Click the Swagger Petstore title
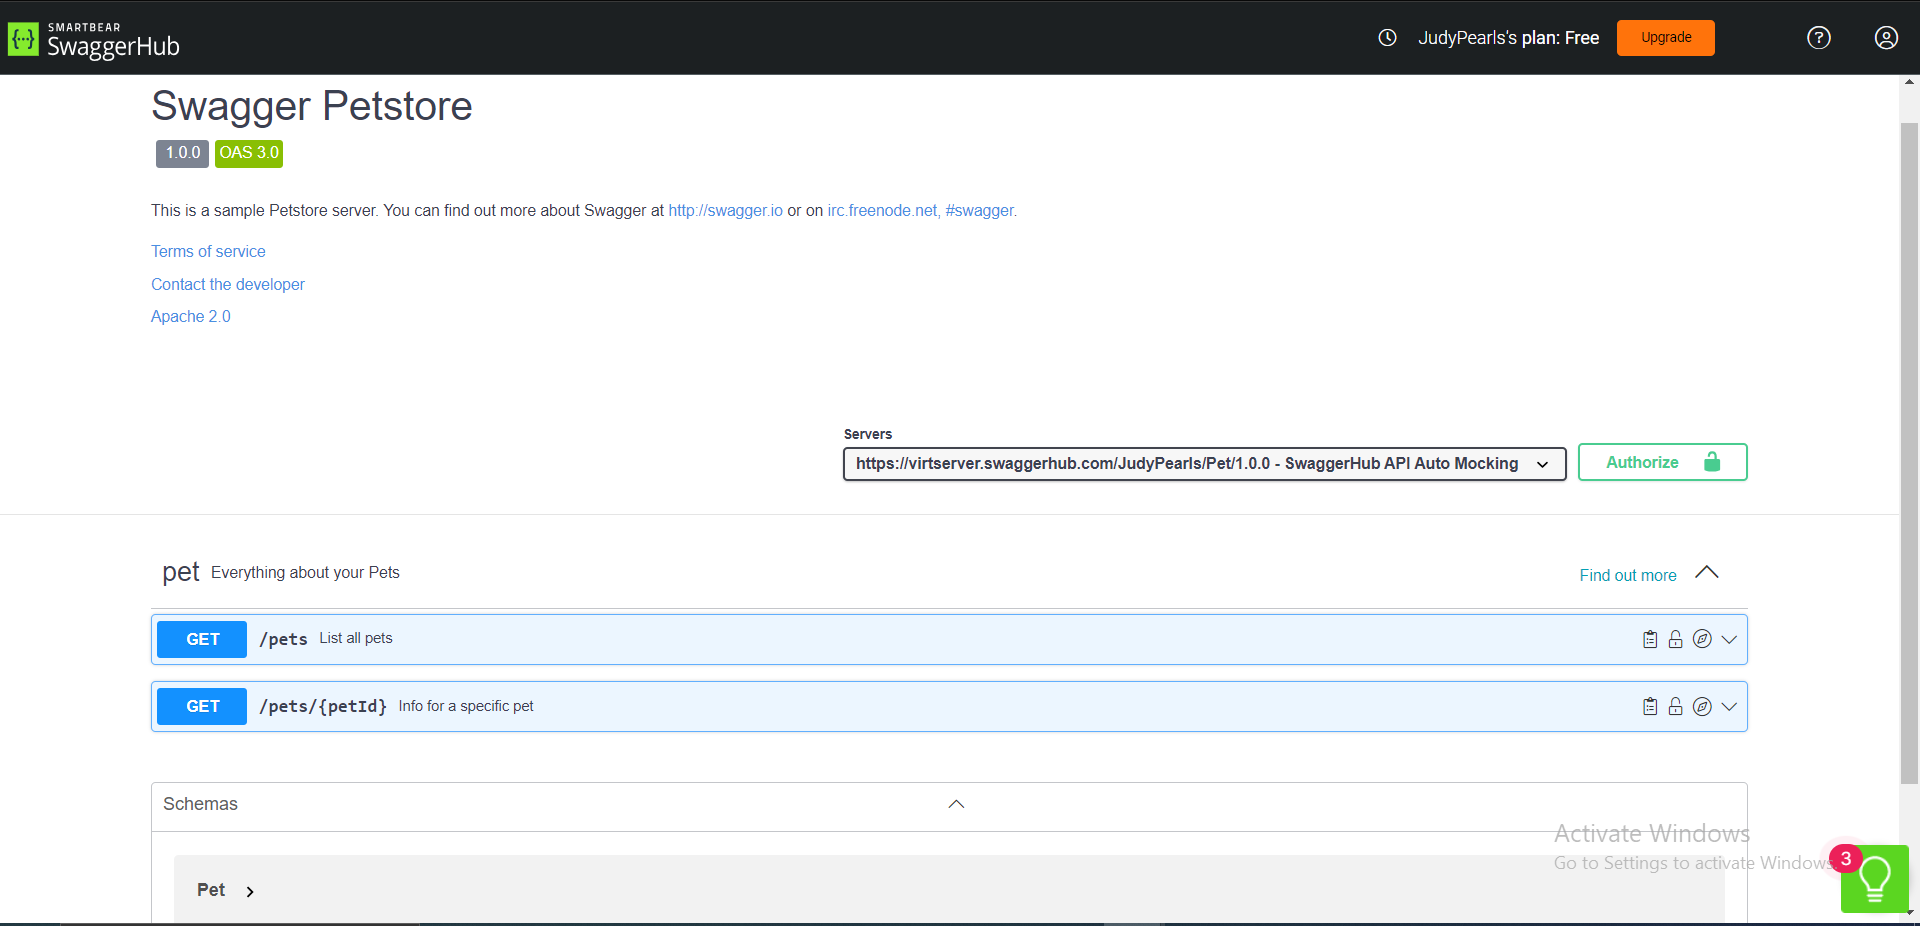The image size is (1920, 926). 312,106
